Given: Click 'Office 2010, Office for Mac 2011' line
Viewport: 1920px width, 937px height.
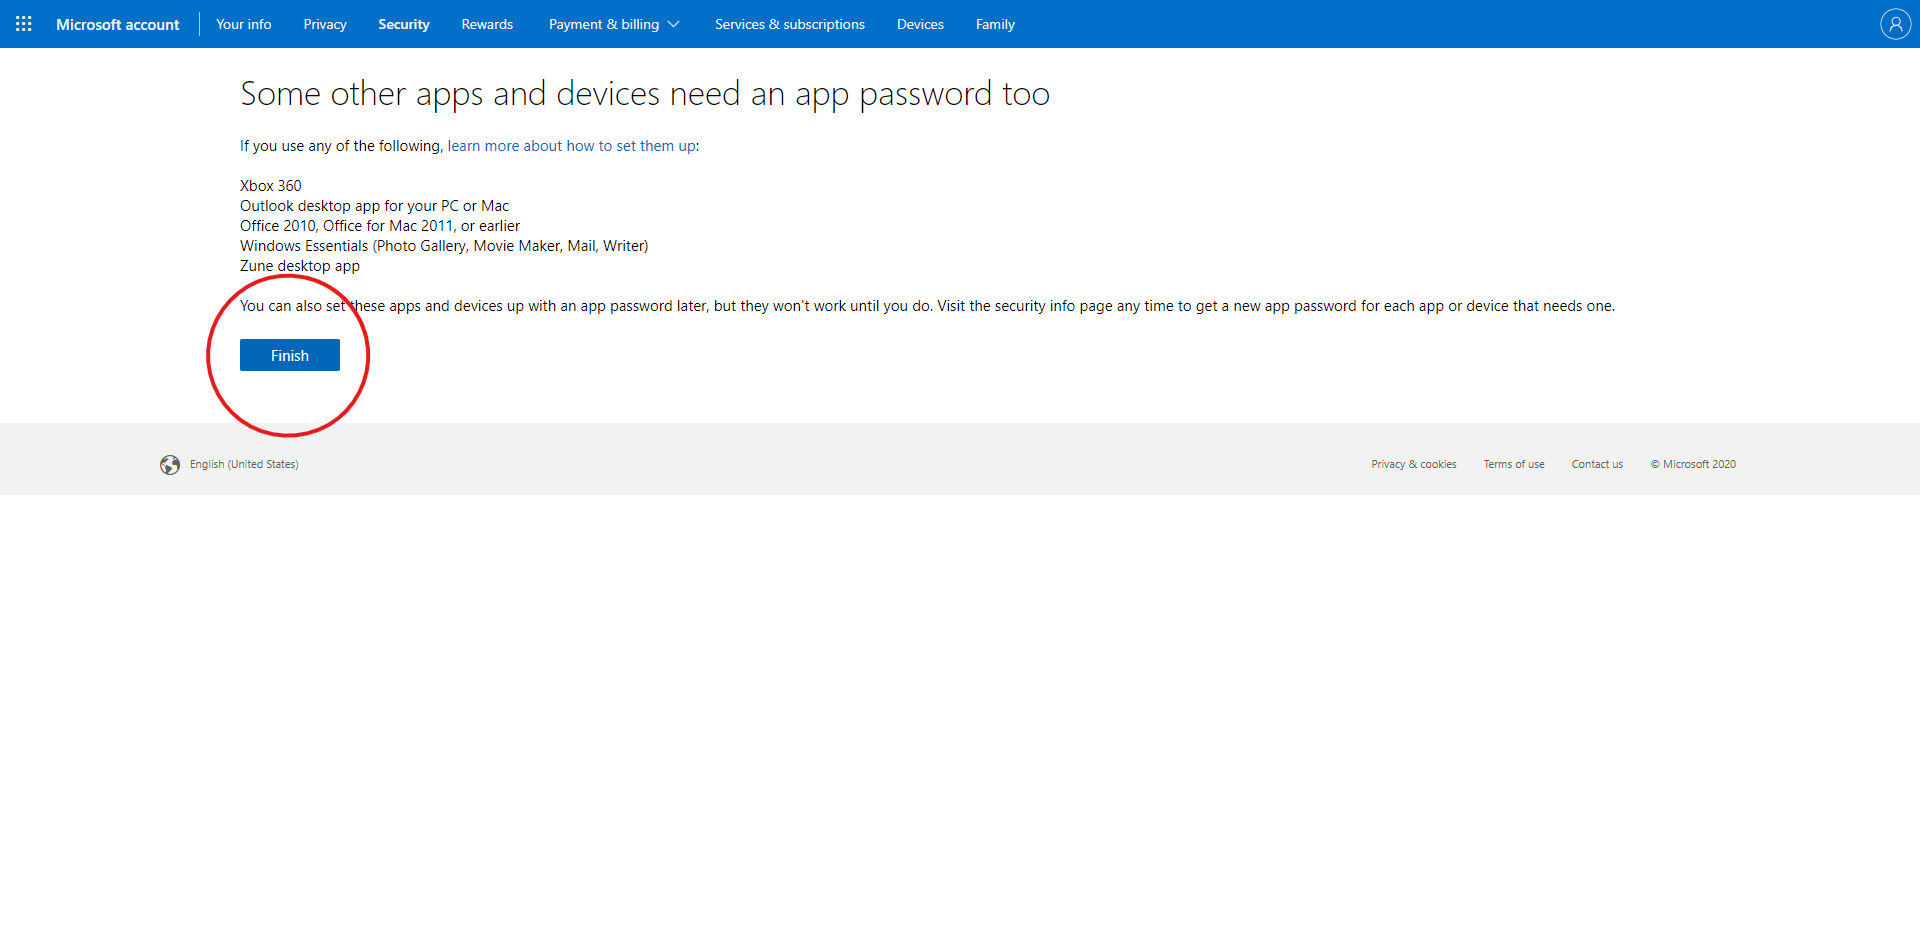Looking at the screenshot, I should click(x=380, y=226).
